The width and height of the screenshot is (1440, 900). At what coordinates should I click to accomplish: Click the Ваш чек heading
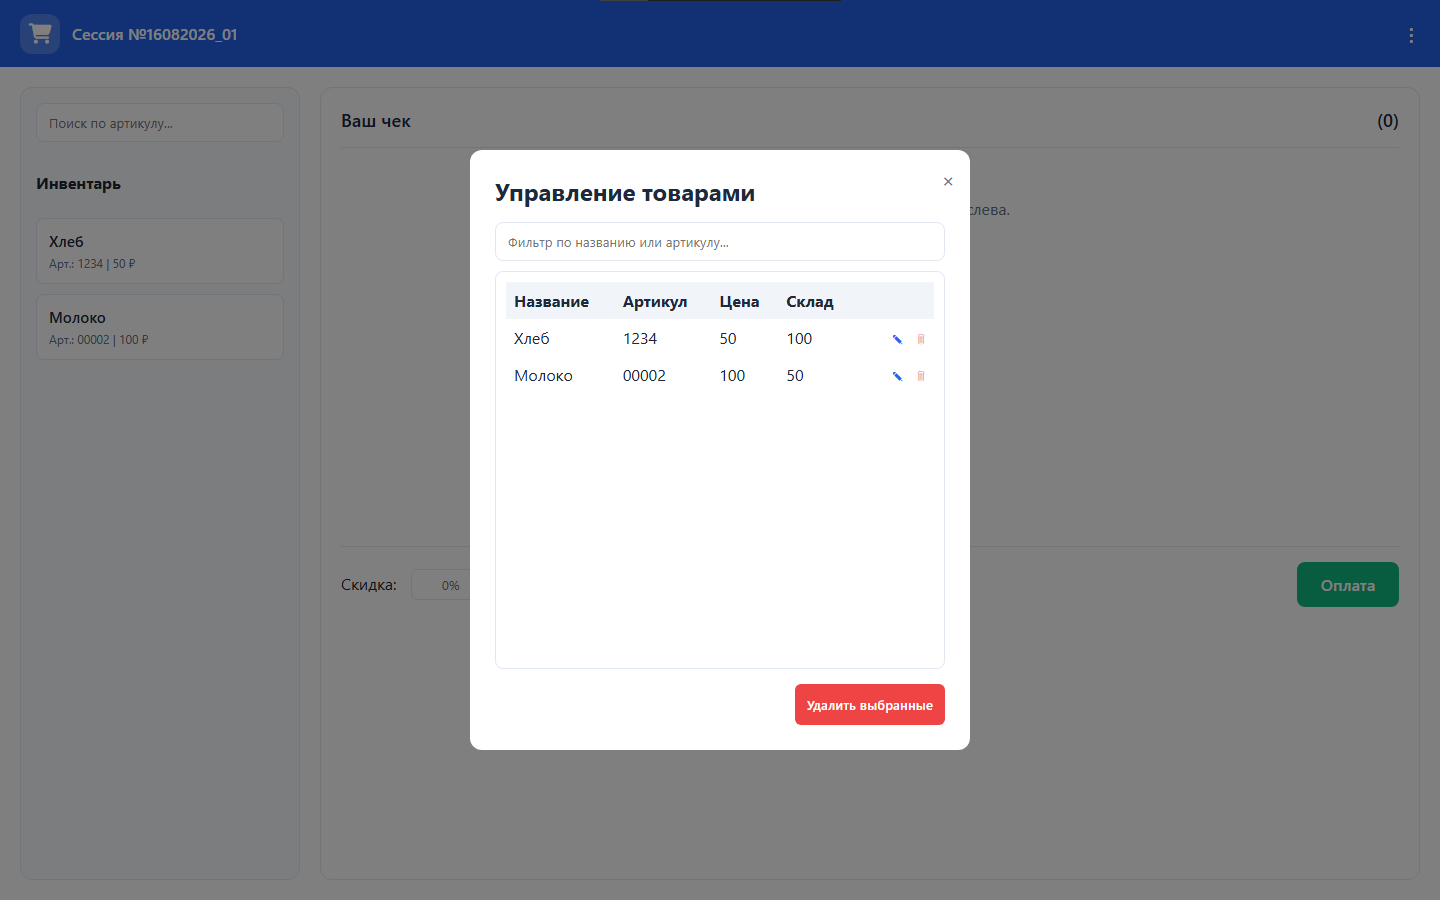click(x=376, y=121)
